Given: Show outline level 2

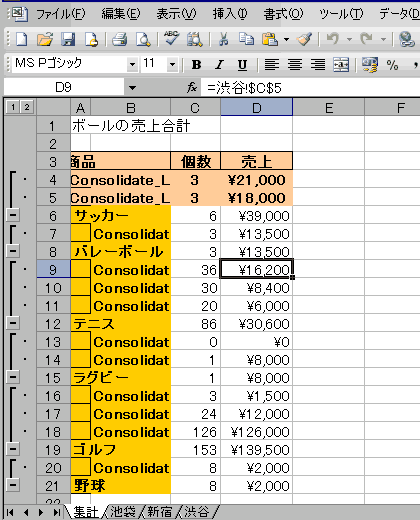Looking at the screenshot, I should (27, 107).
